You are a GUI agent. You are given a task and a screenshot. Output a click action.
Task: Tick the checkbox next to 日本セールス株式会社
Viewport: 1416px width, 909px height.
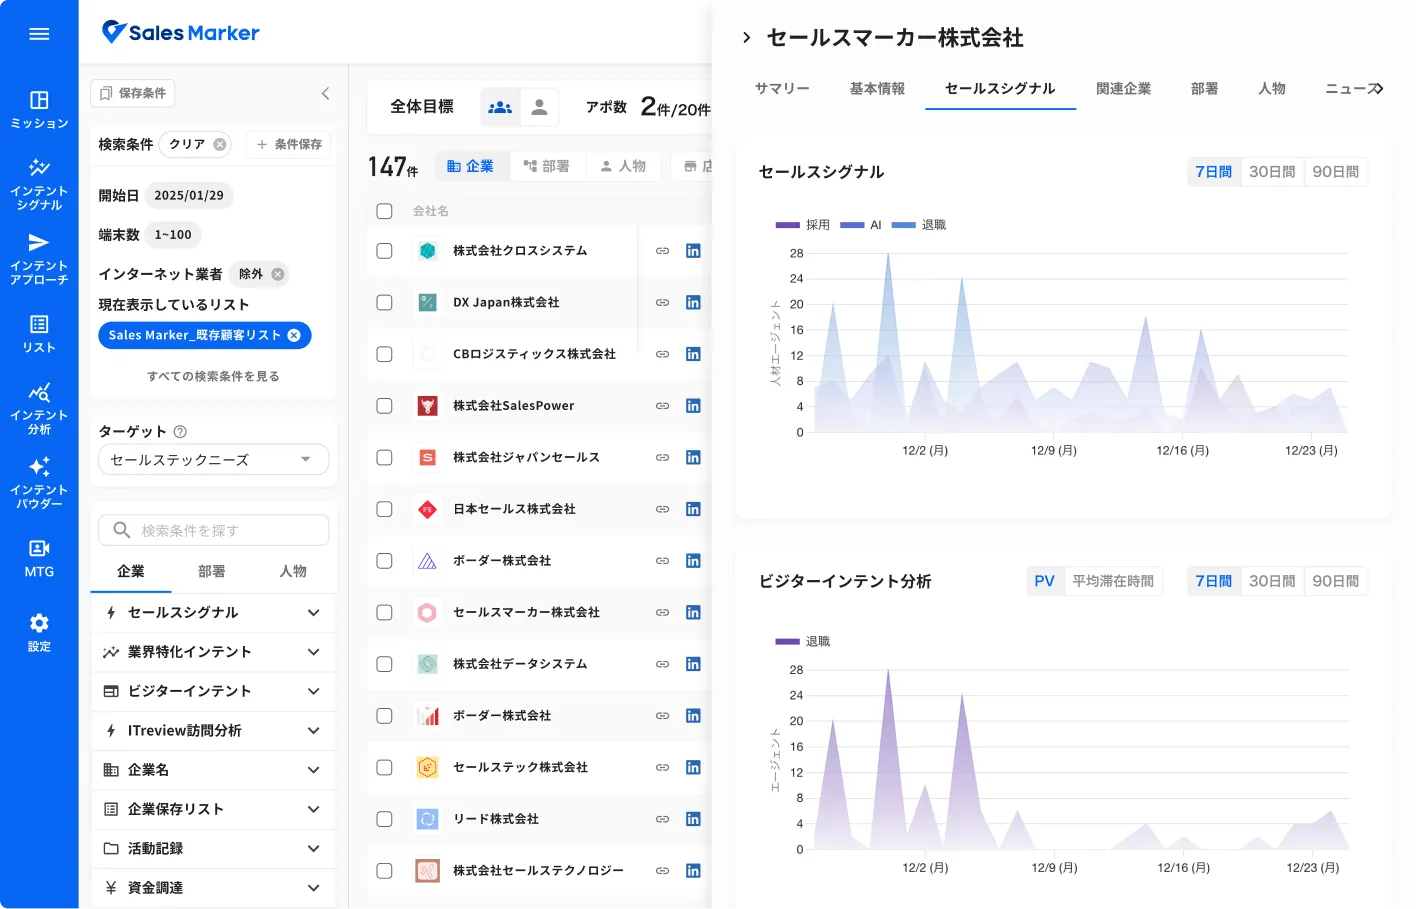[384, 509]
